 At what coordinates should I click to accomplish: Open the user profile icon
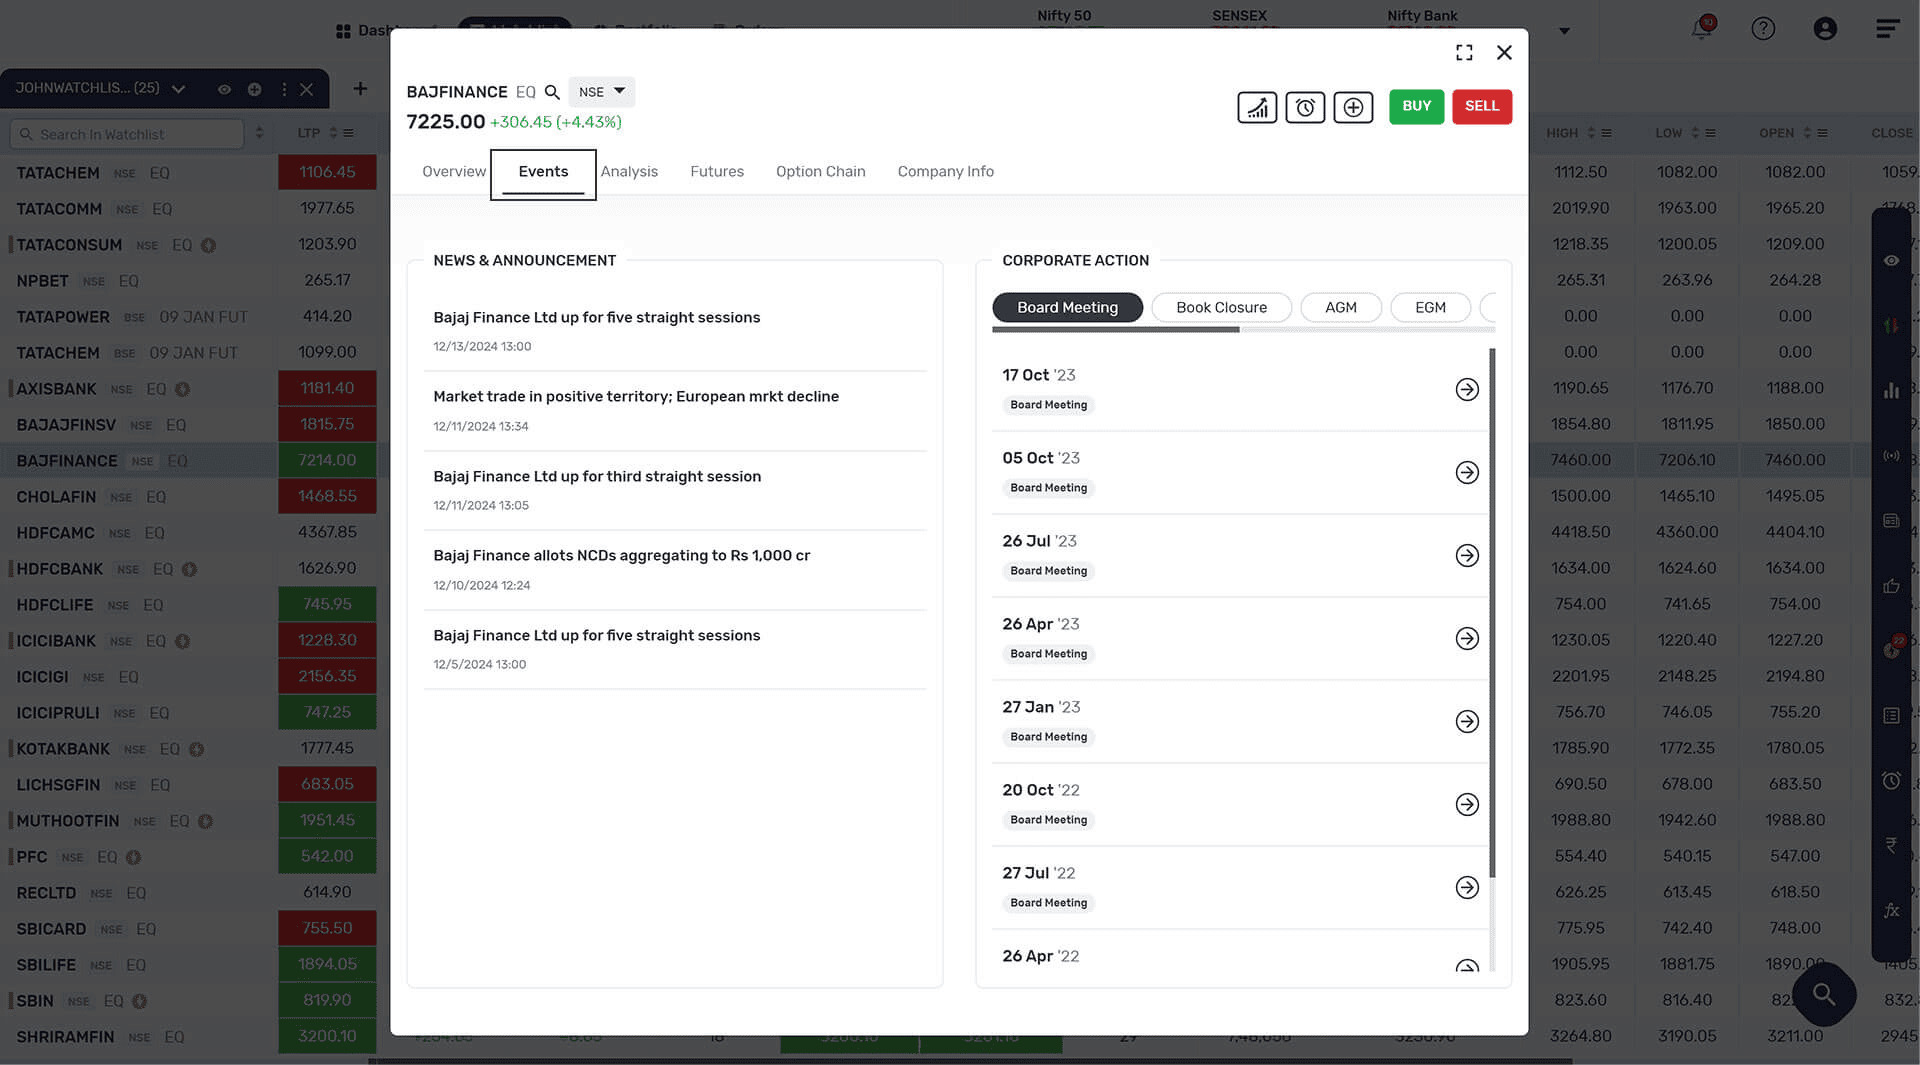1825,28
